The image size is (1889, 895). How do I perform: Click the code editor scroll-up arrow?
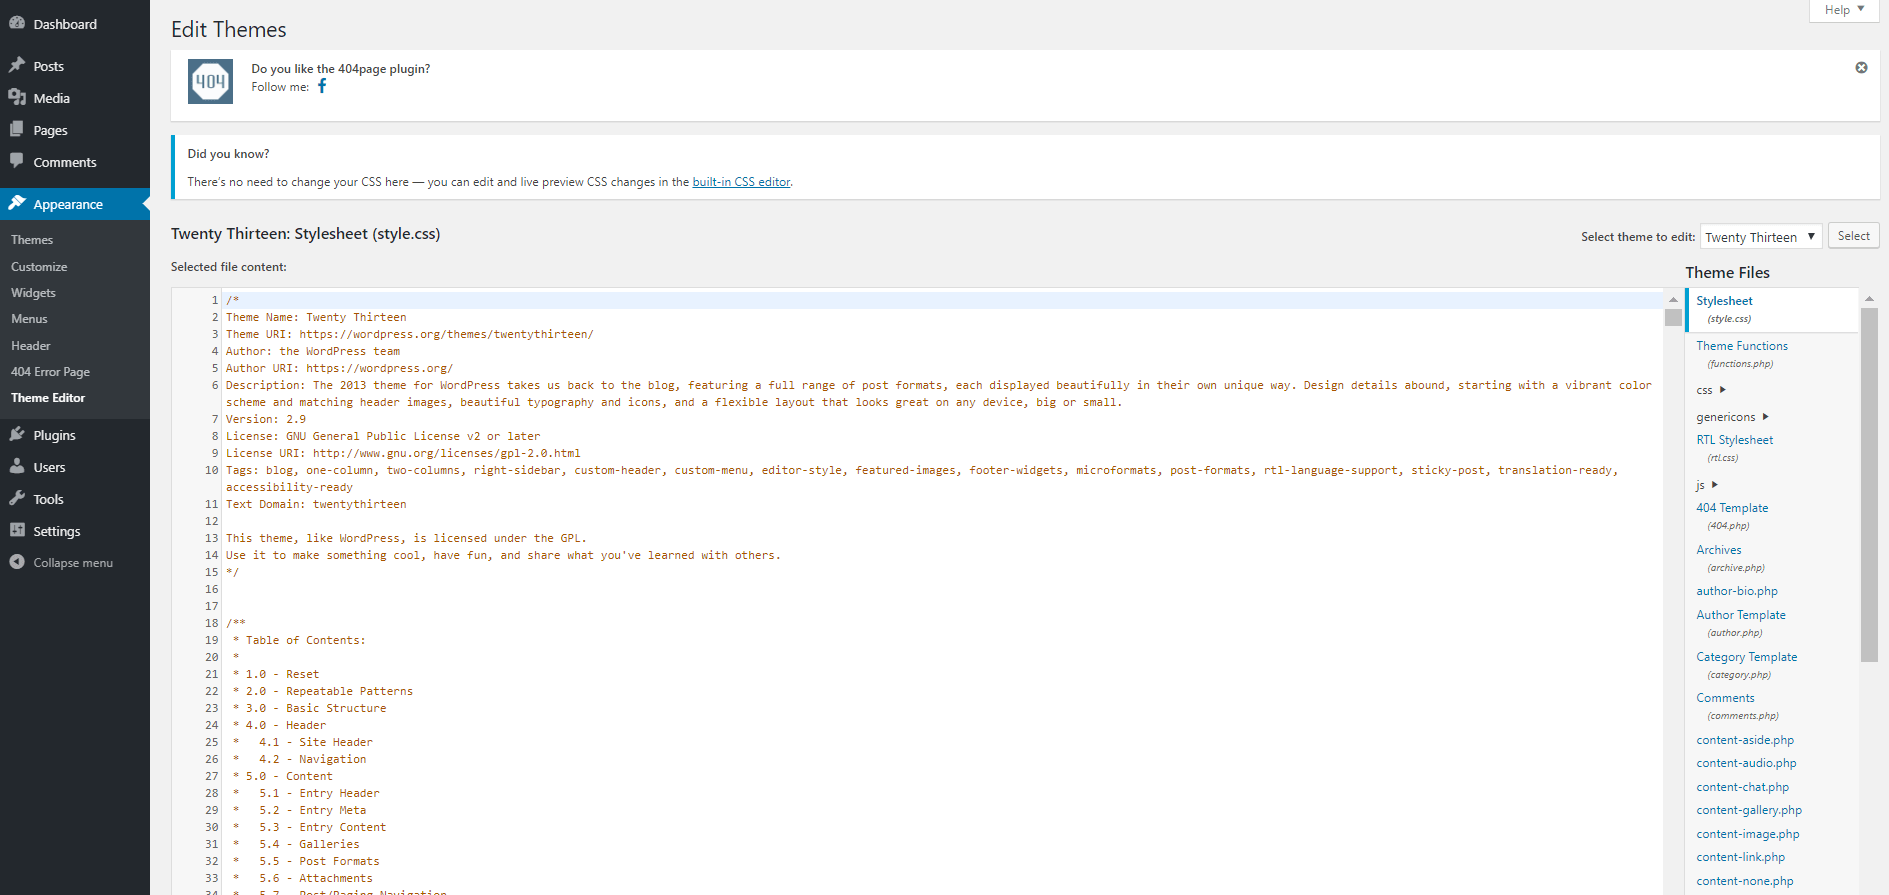[x=1673, y=299]
